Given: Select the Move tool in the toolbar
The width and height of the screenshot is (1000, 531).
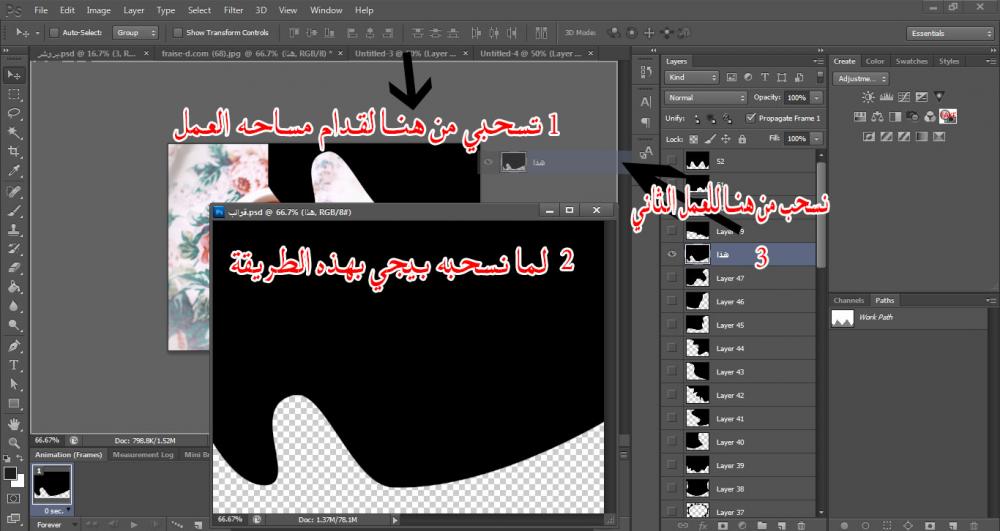Looking at the screenshot, I should pyautogui.click(x=14, y=75).
